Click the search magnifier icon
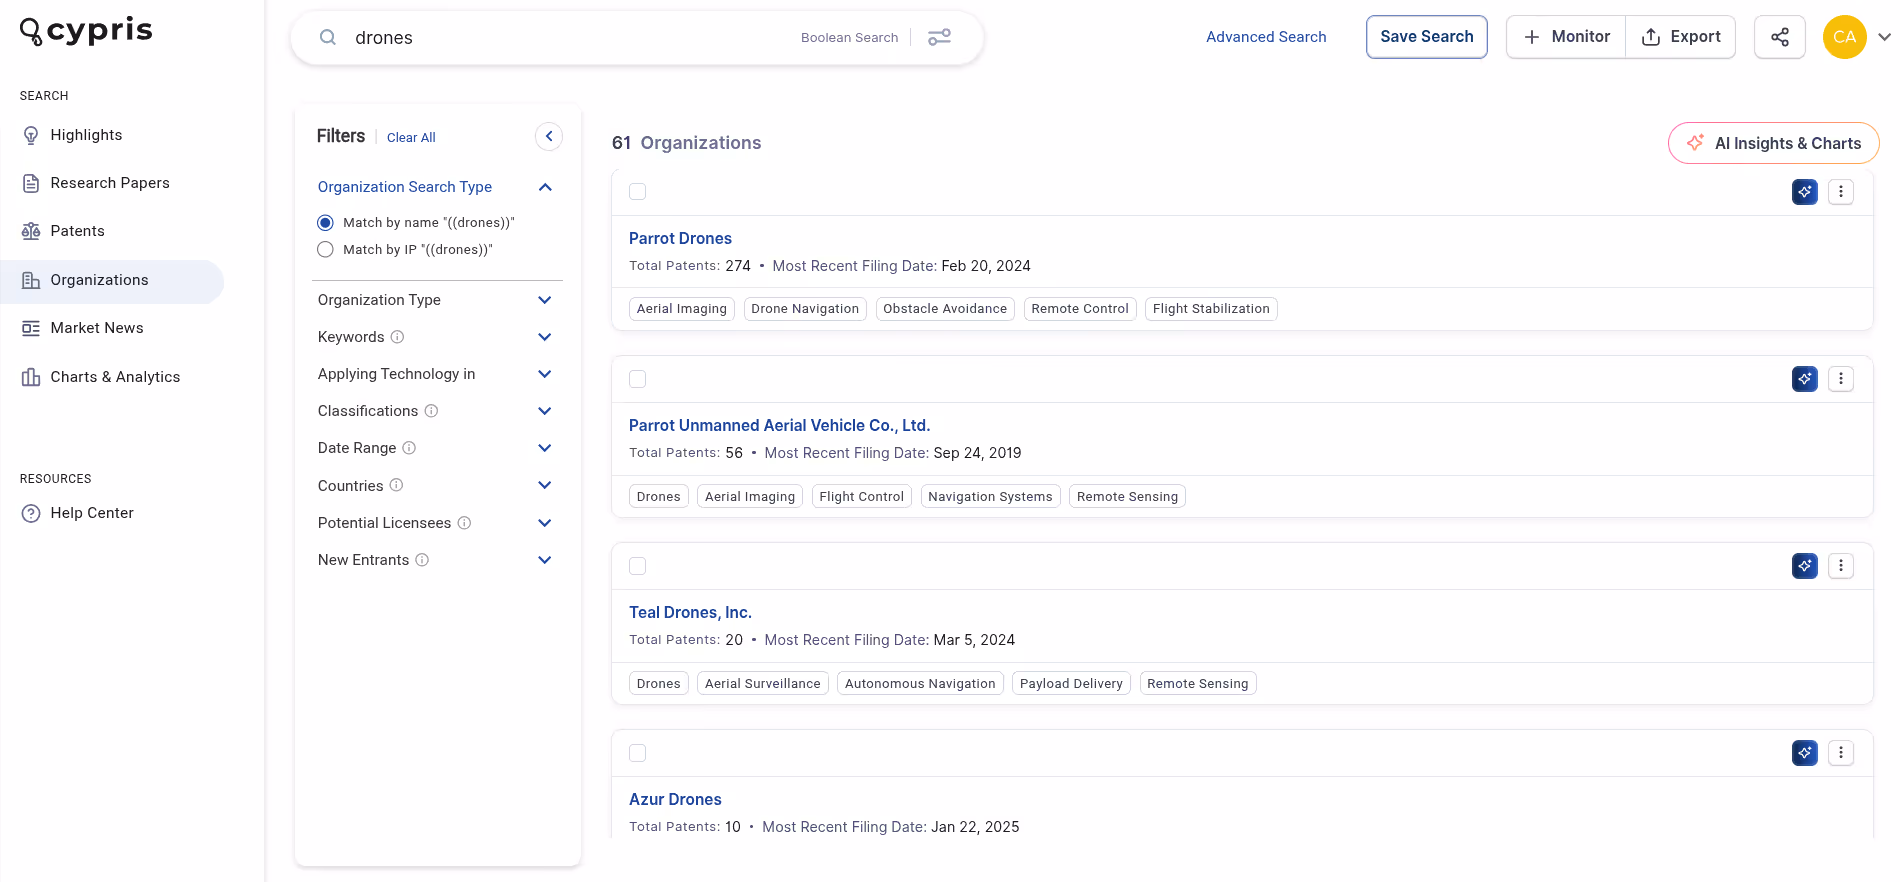This screenshot has width=1900, height=882. tap(328, 38)
